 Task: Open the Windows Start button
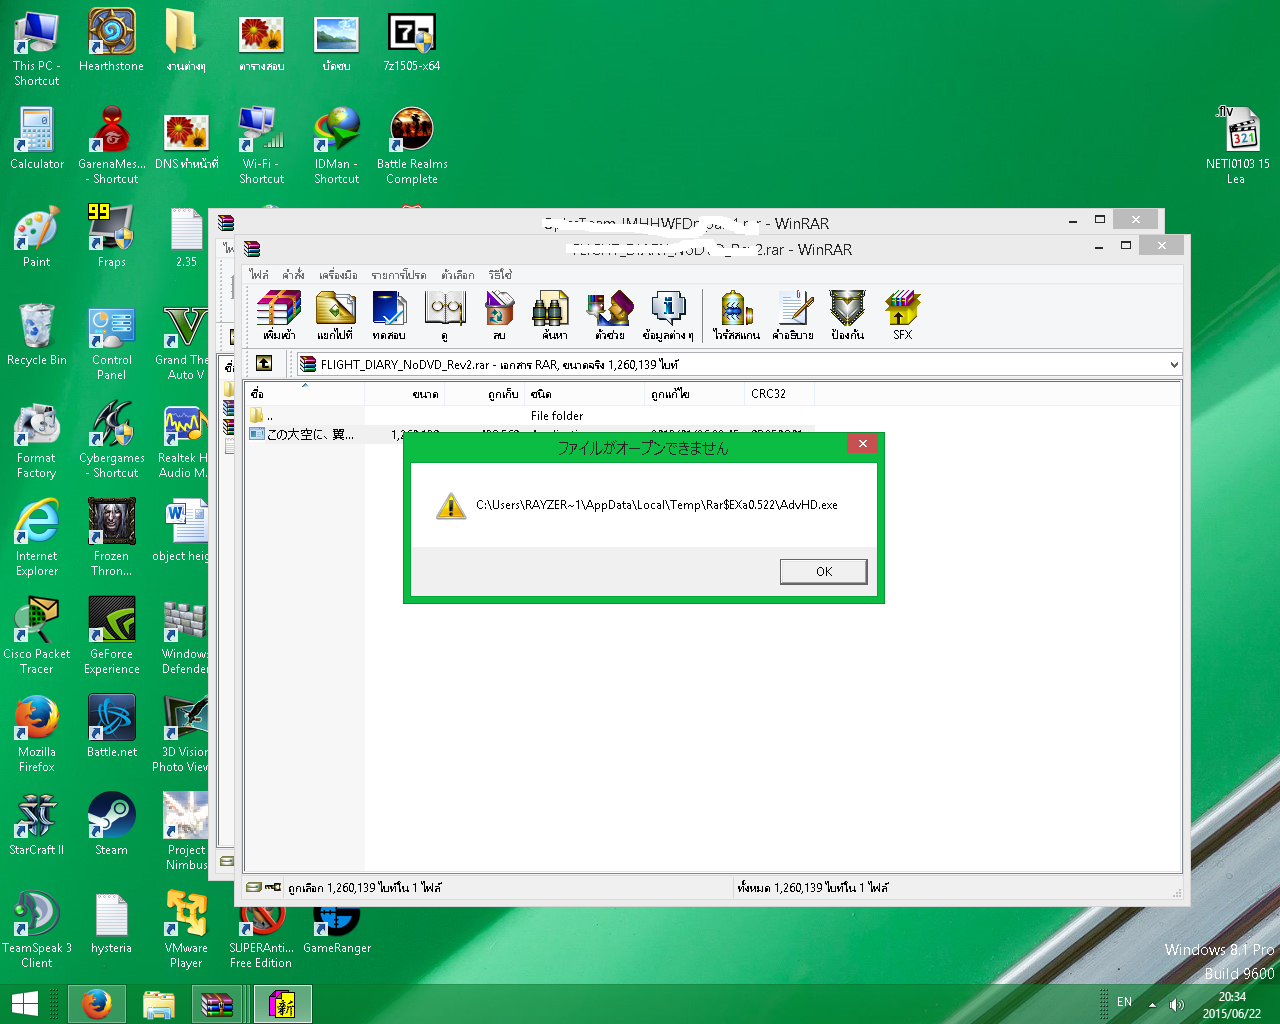pyautogui.click(x=24, y=1004)
